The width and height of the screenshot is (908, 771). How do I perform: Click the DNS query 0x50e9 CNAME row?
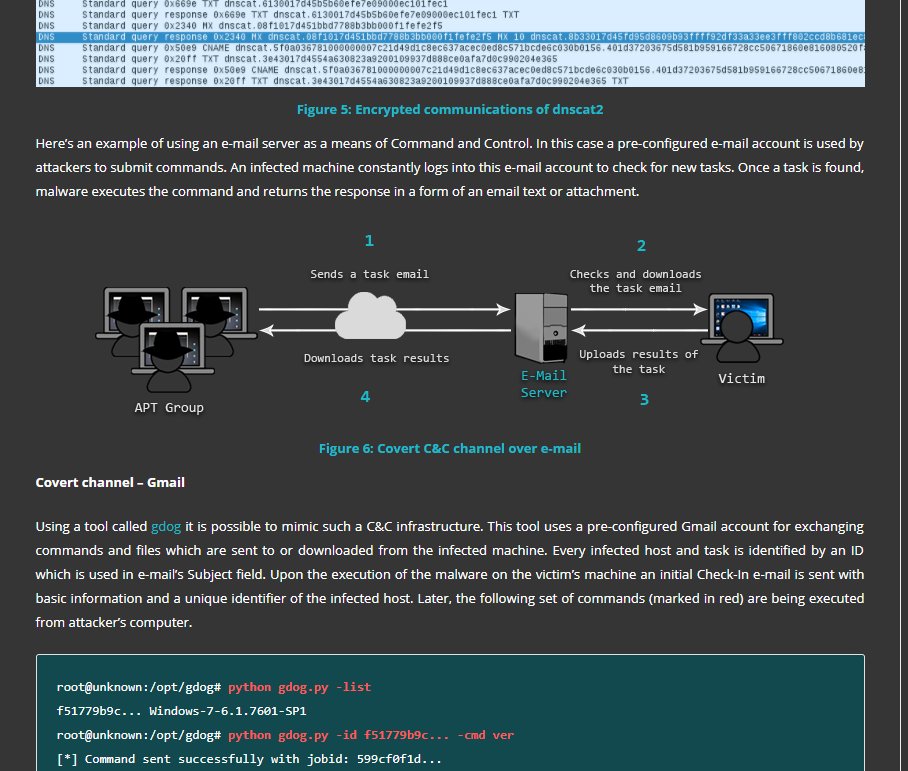(x=450, y=48)
